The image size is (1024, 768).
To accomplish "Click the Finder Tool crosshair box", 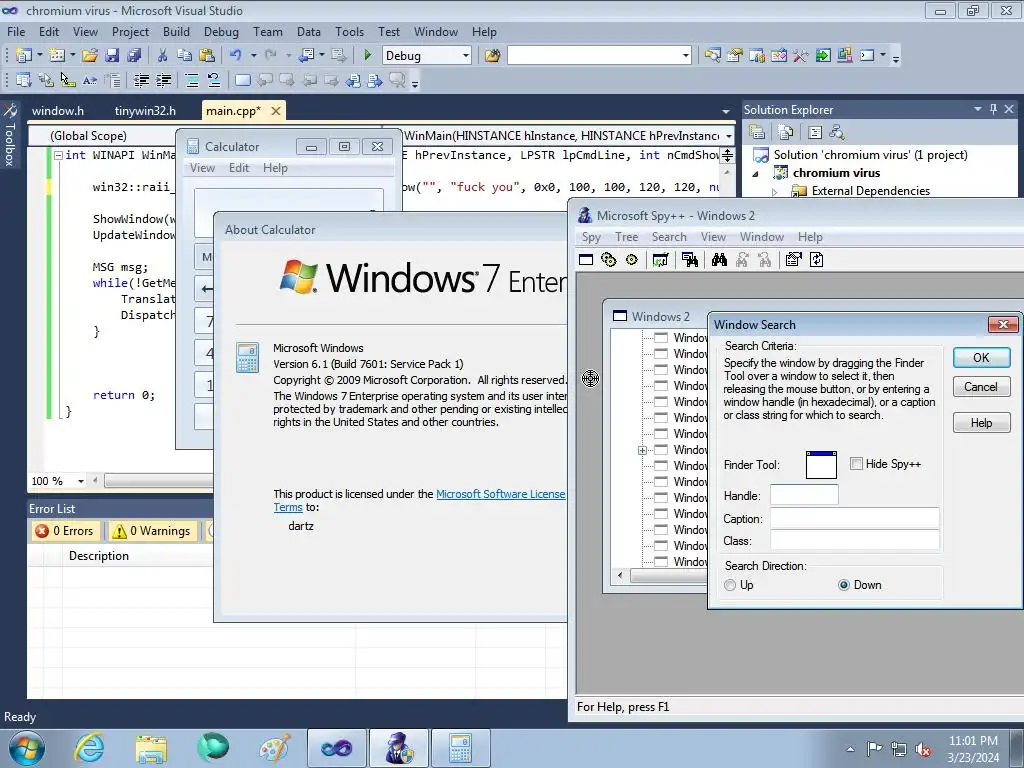I will coord(821,465).
